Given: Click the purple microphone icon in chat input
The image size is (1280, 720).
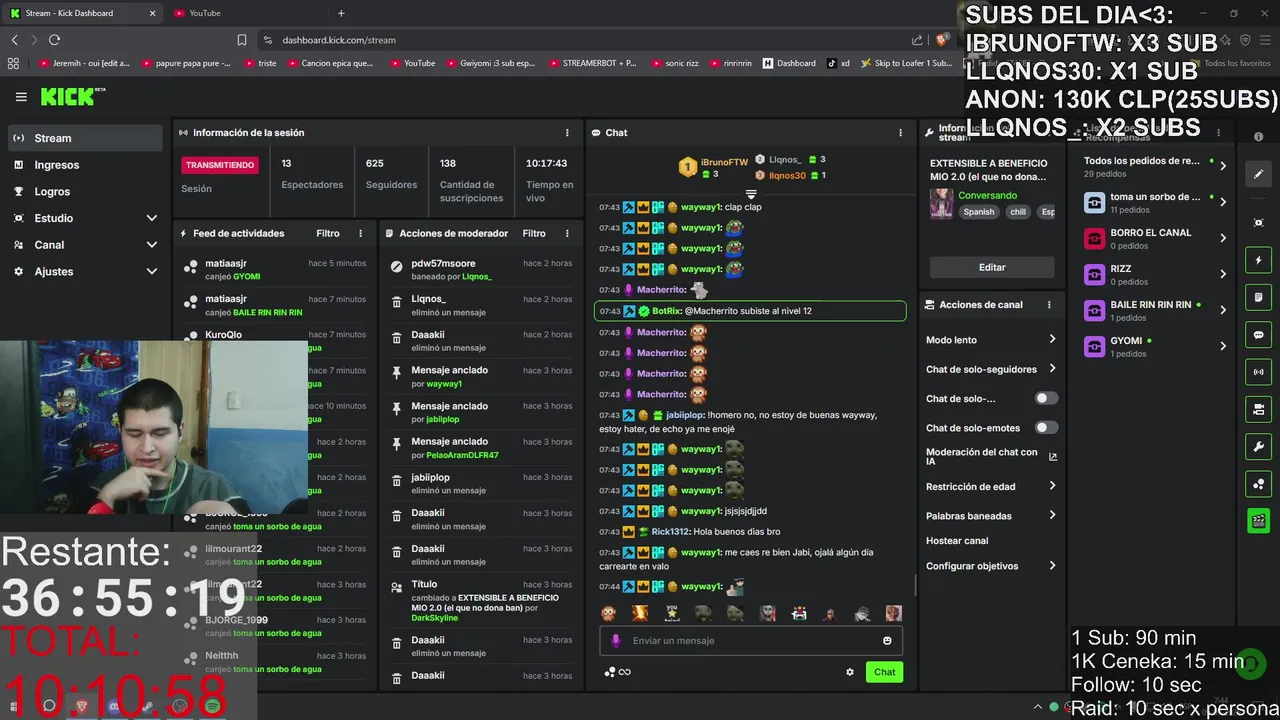Looking at the screenshot, I should tap(615, 641).
